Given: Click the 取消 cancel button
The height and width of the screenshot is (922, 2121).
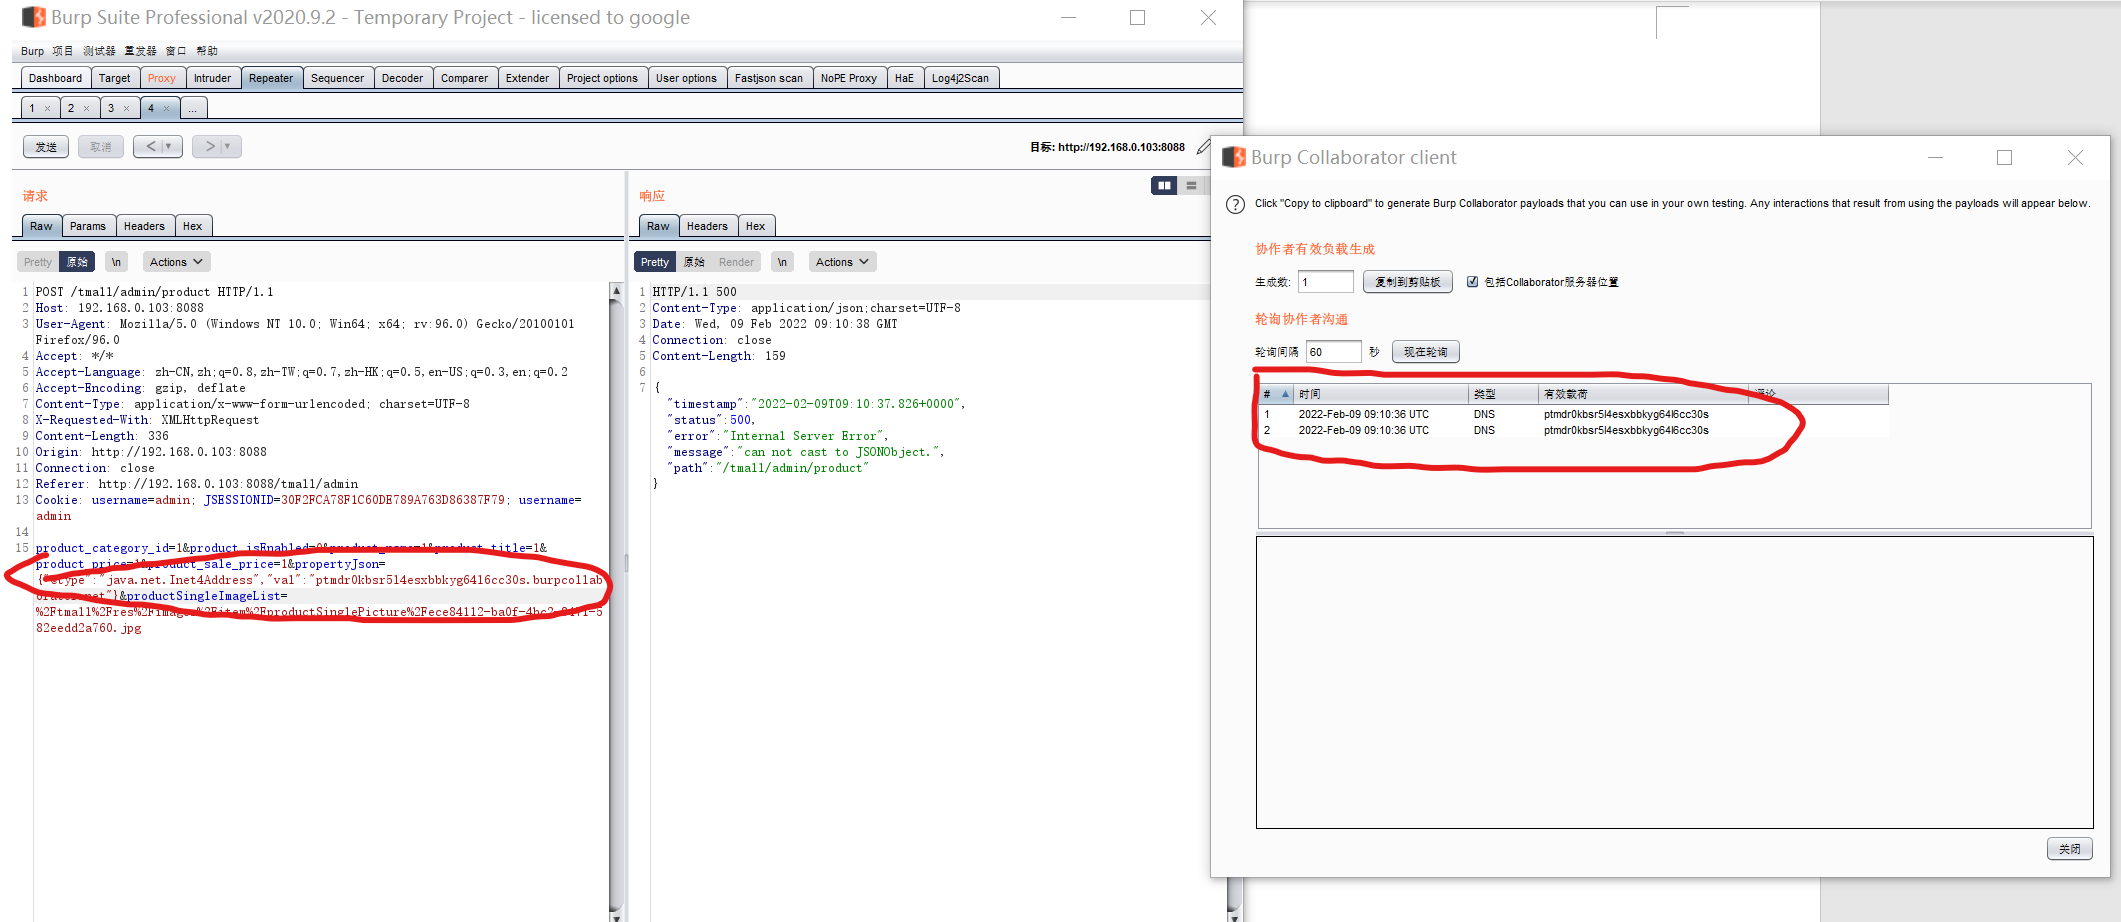Looking at the screenshot, I should (101, 146).
